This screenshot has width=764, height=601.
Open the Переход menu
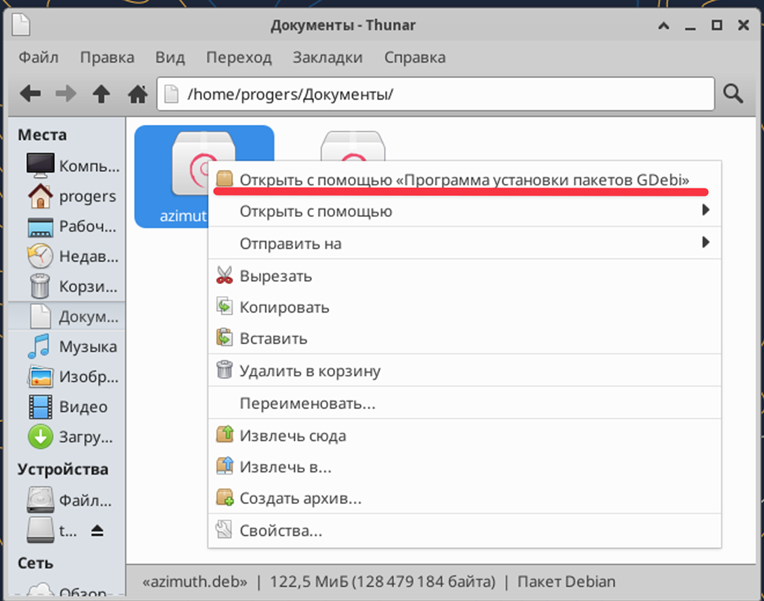tap(239, 58)
